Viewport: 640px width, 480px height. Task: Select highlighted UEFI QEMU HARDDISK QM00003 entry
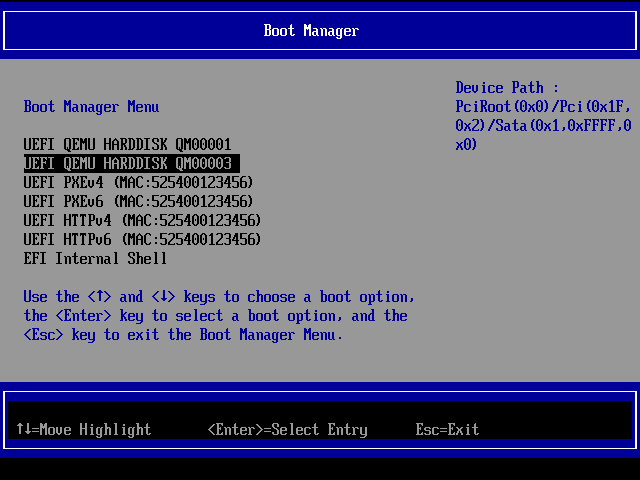(131, 164)
